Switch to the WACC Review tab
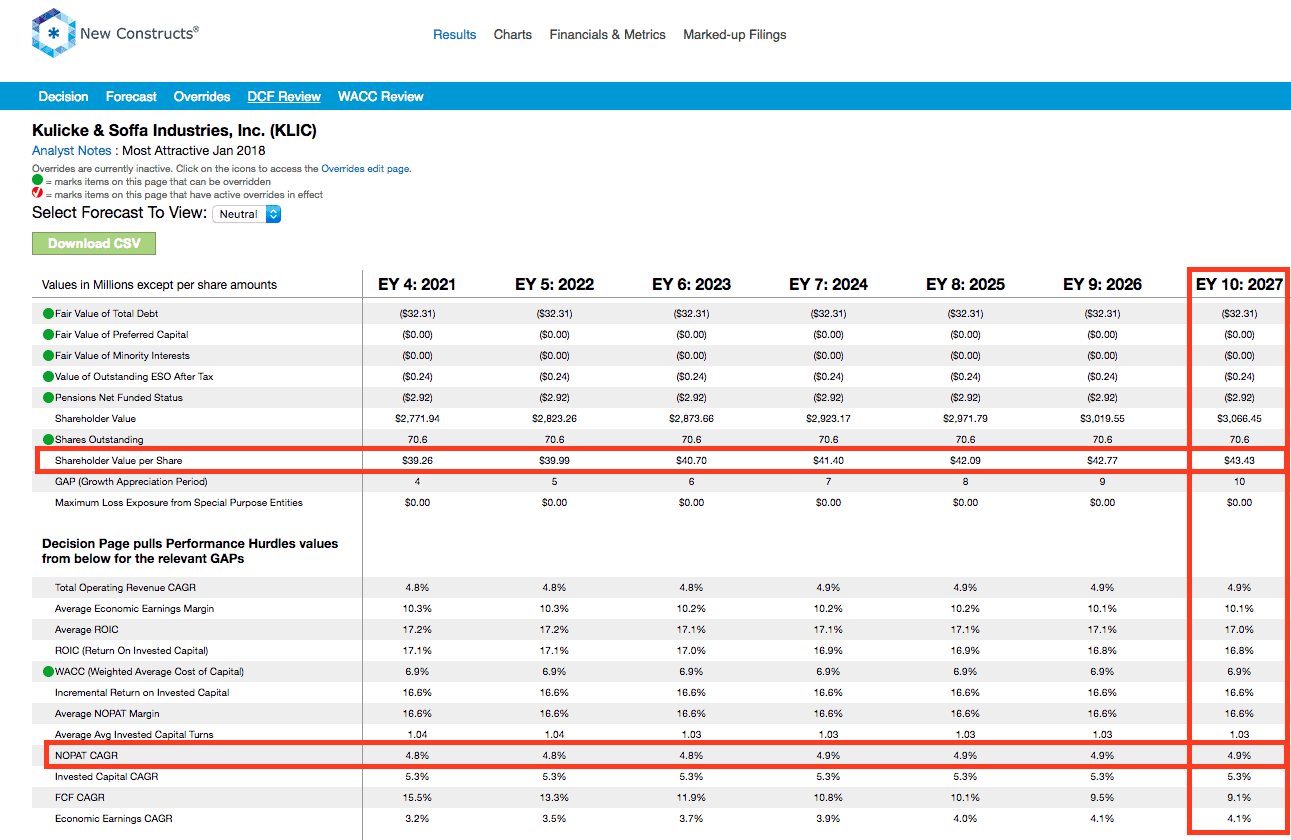Viewport: 1291px width, 840px height. [x=381, y=97]
